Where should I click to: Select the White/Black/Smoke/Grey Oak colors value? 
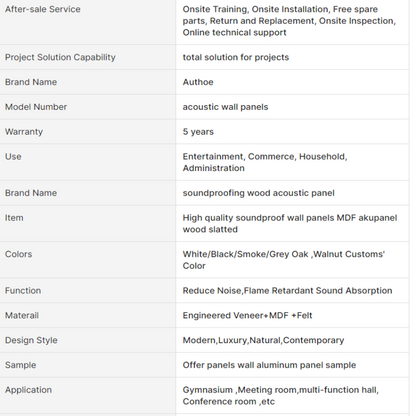[284, 260]
